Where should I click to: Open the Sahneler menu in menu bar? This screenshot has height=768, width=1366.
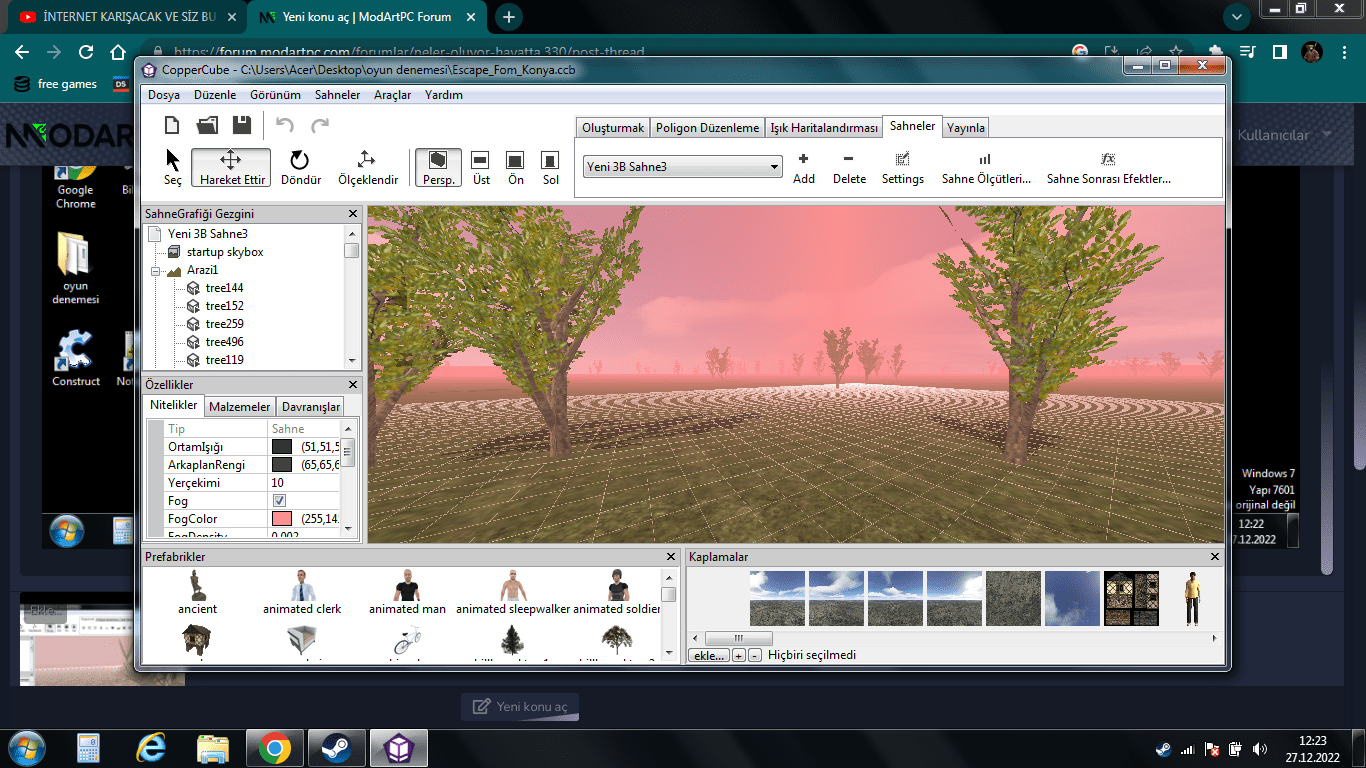(x=337, y=95)
